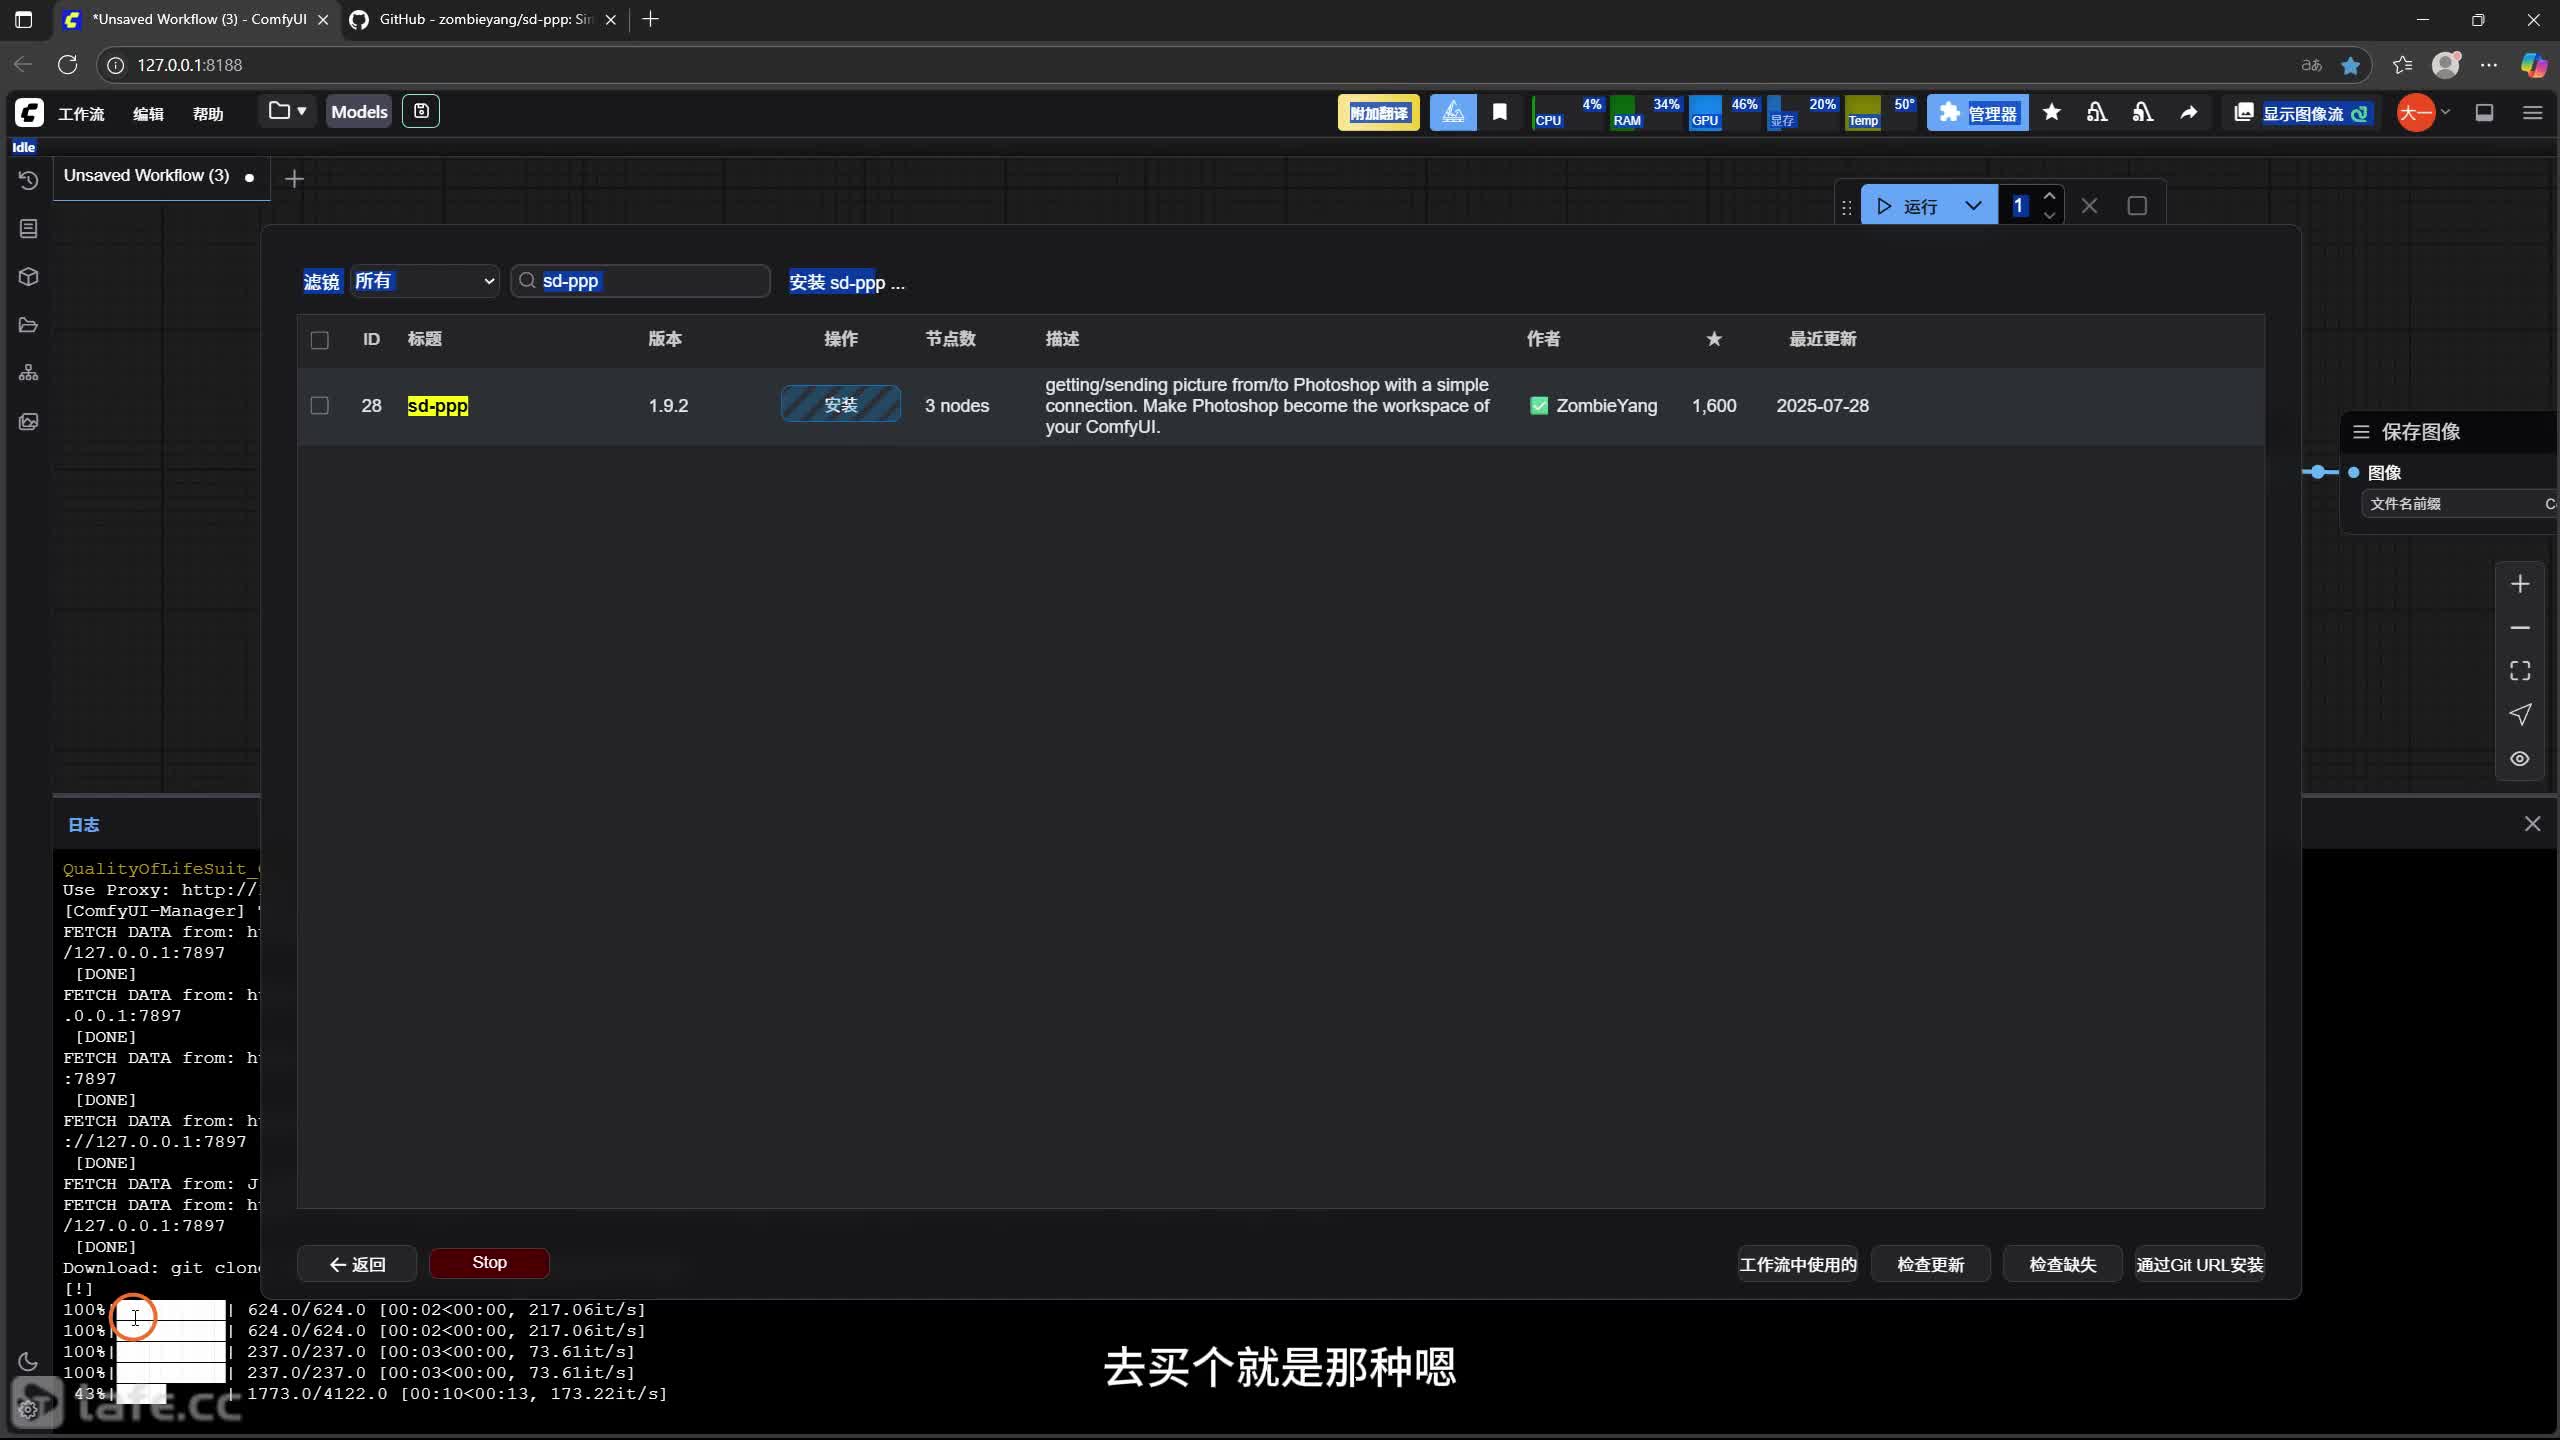Viewport: 2560px width, 1440px height.
Task: Open the hamburger menu at top right
Action: tap(2532, 112)
